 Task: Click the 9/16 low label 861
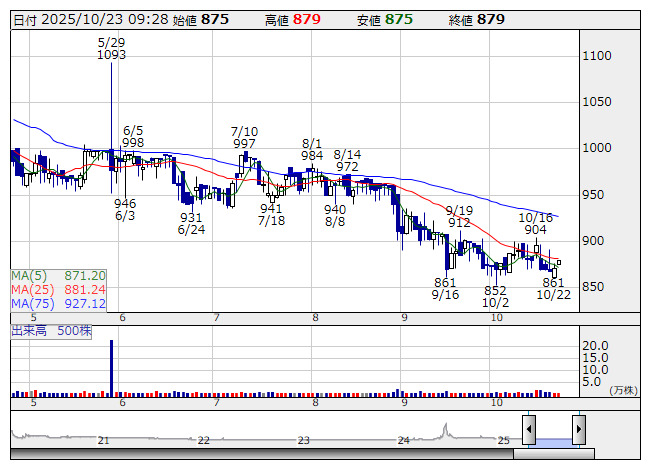(x=445, y=283)
